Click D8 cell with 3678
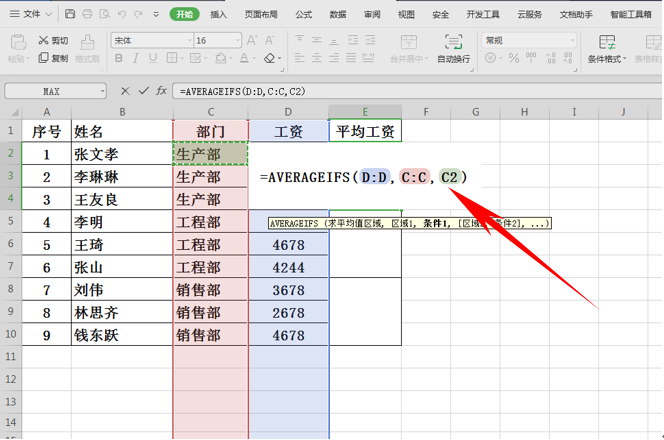664x440 pixels. pos(288,290)
